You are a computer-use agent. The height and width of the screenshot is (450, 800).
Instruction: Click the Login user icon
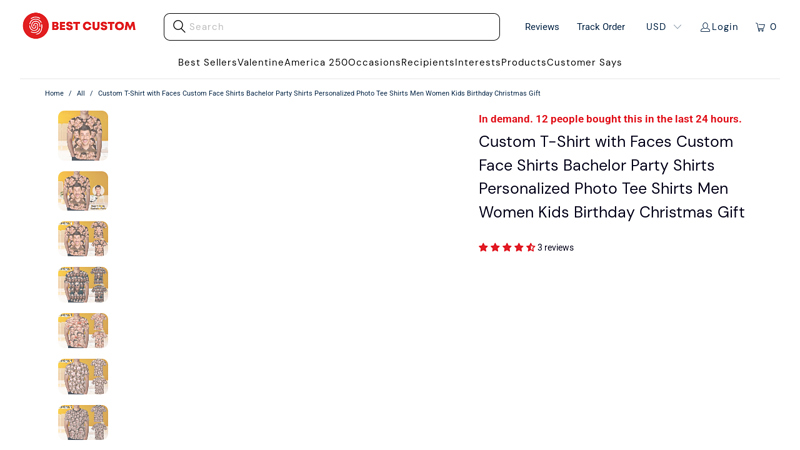(x=705, y=27)
